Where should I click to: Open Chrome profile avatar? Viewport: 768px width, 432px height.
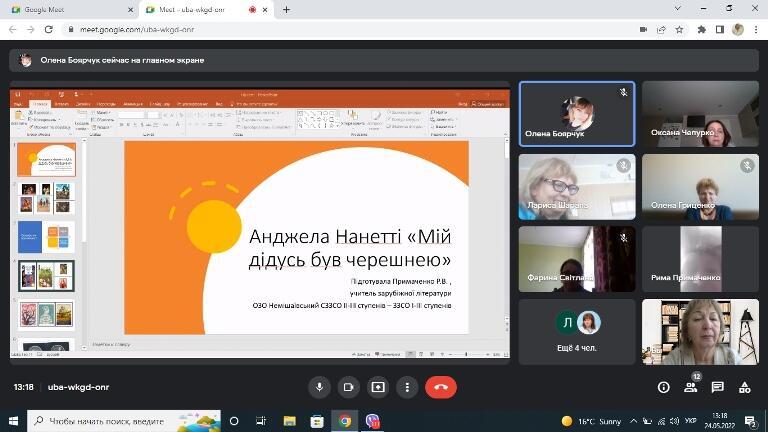(738, 30)
